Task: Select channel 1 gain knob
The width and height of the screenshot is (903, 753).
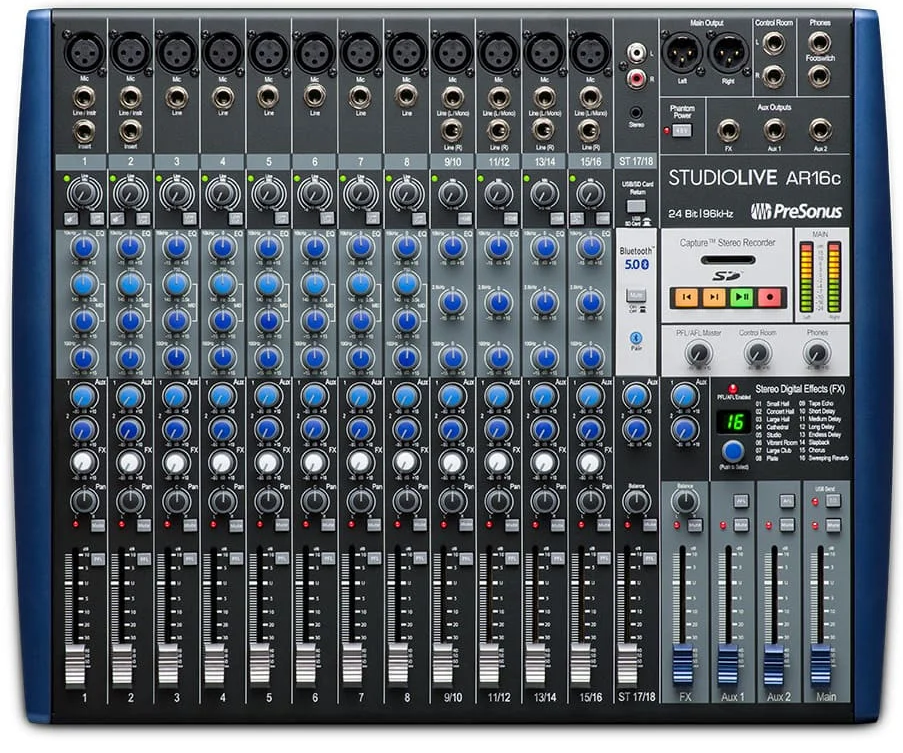Action: coord(84,193)
